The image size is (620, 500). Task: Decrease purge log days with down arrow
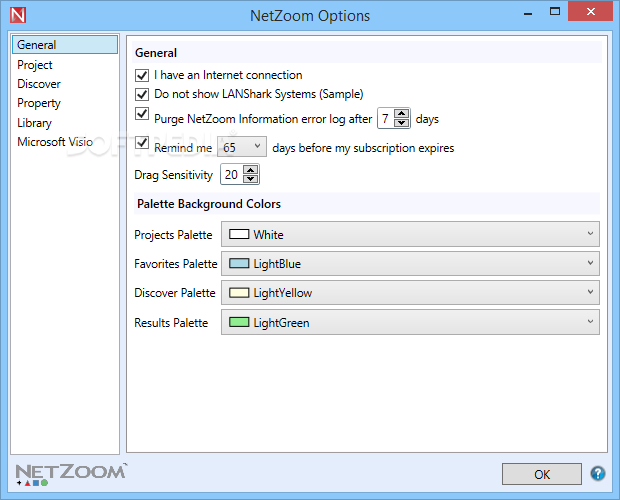[402, 123]
